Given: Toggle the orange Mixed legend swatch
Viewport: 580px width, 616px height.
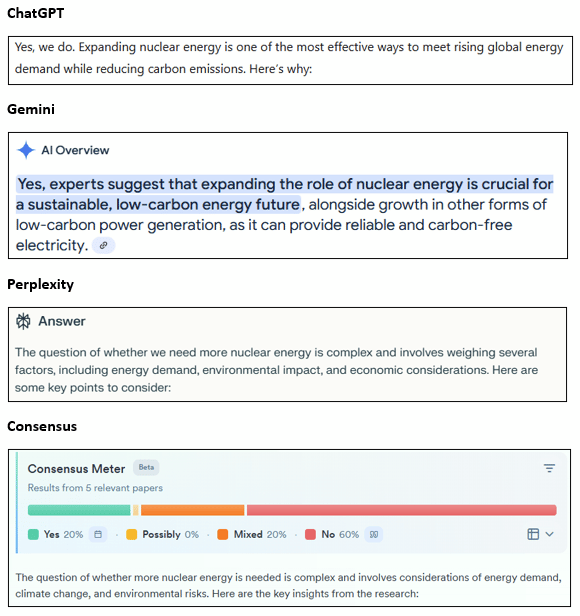Looking at the screenshot, I should coord(222,535).
